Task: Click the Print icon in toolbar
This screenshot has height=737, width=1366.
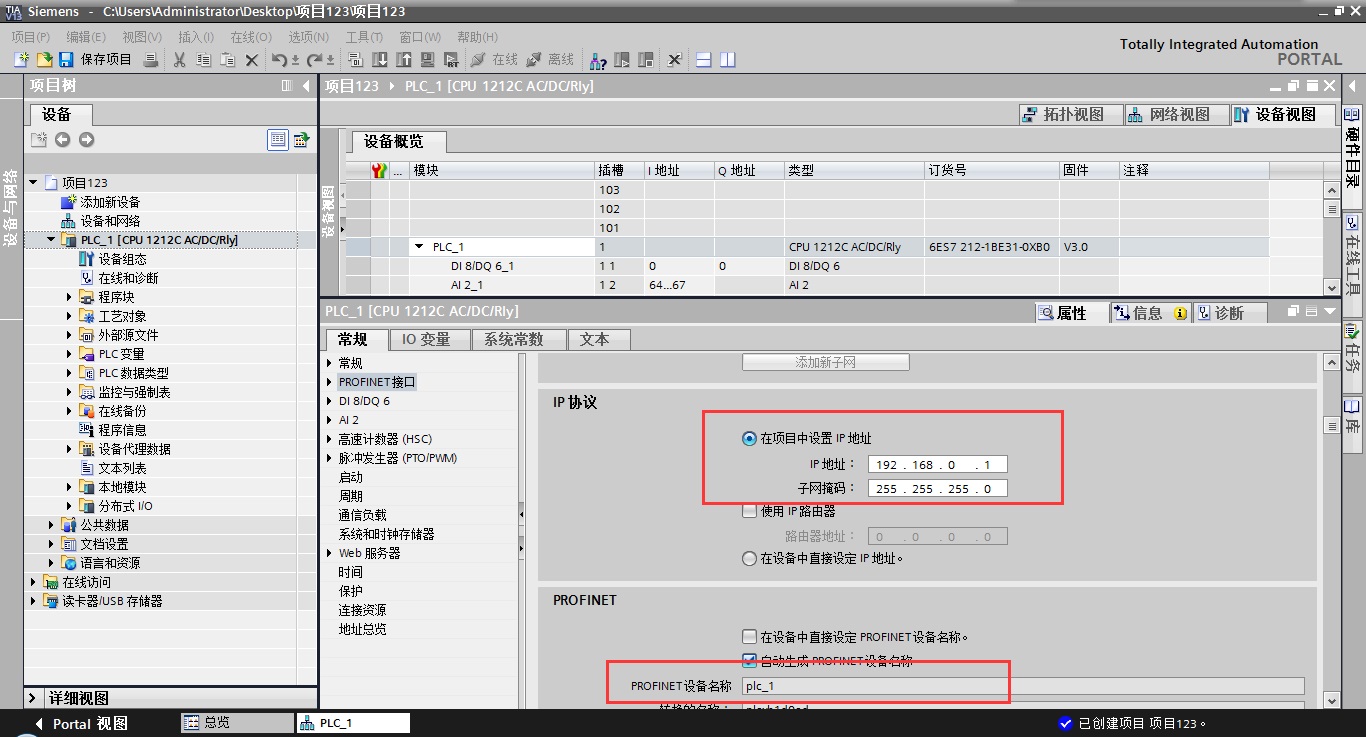Action: pos(151,60)
